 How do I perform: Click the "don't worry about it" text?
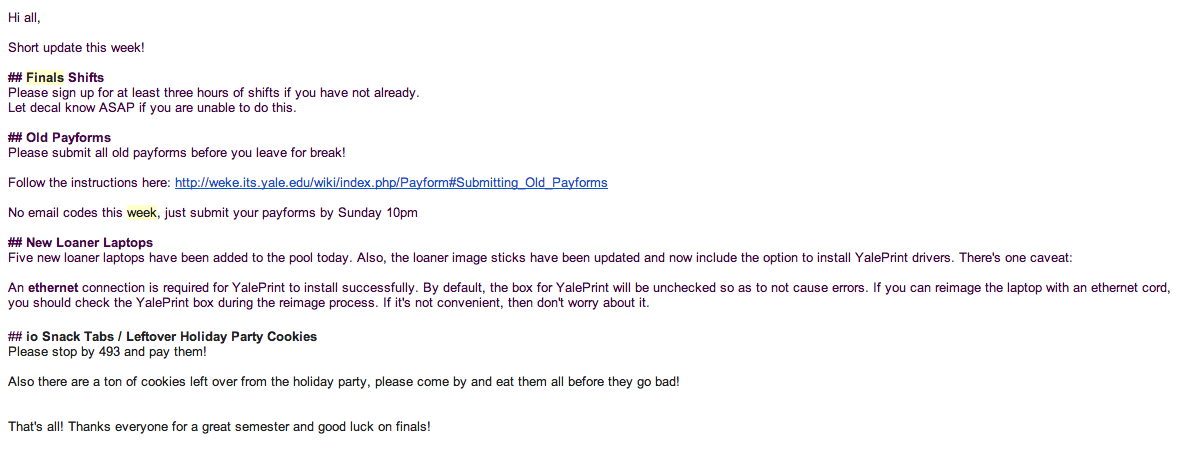click(592, 303)
